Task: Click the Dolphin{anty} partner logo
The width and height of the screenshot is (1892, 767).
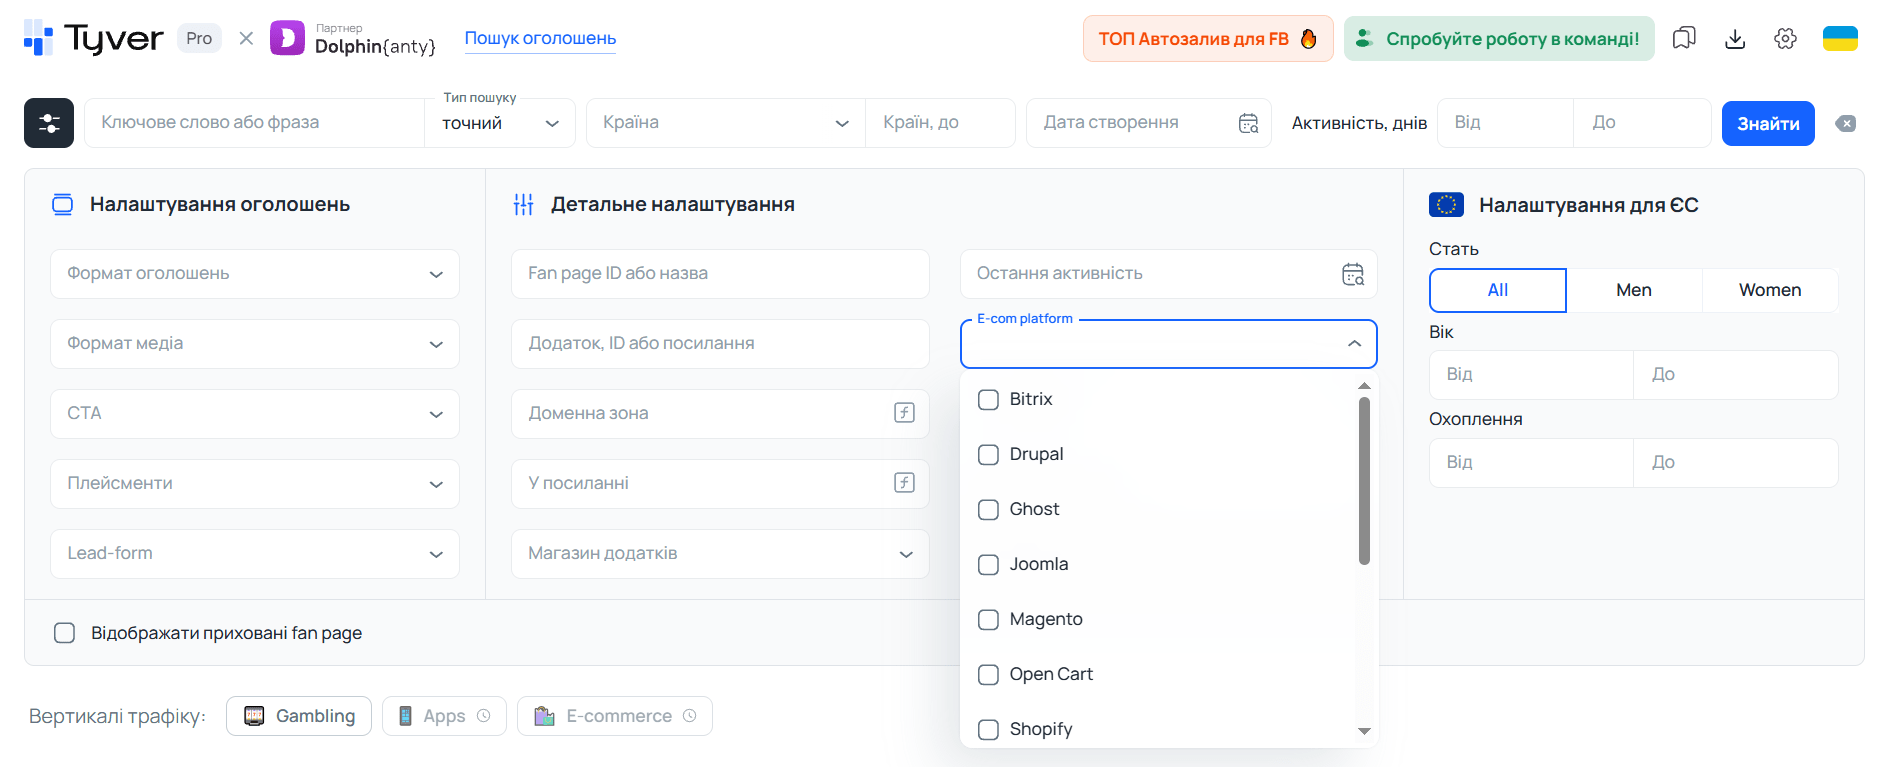Action: coord(353,38)
